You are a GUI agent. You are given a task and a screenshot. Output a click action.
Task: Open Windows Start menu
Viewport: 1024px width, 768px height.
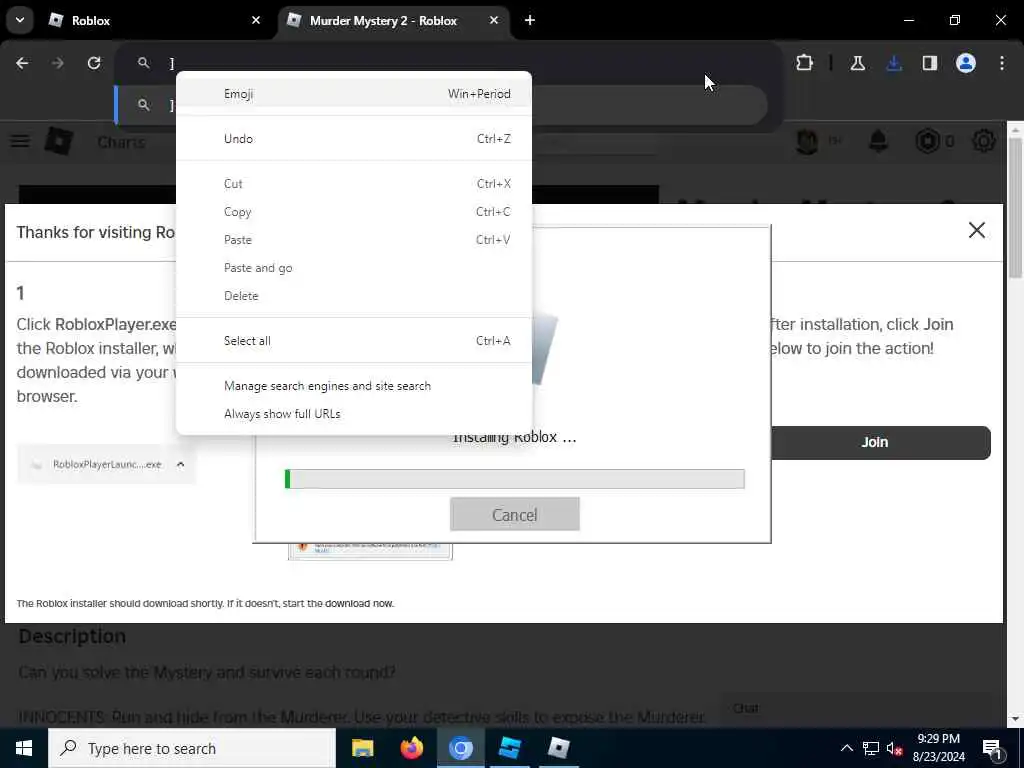(x=24, y=748)
